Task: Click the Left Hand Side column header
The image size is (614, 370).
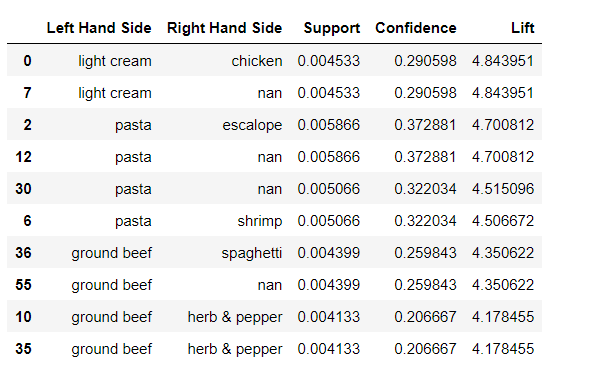Action: pyautogui.click(x=99, y=28)
